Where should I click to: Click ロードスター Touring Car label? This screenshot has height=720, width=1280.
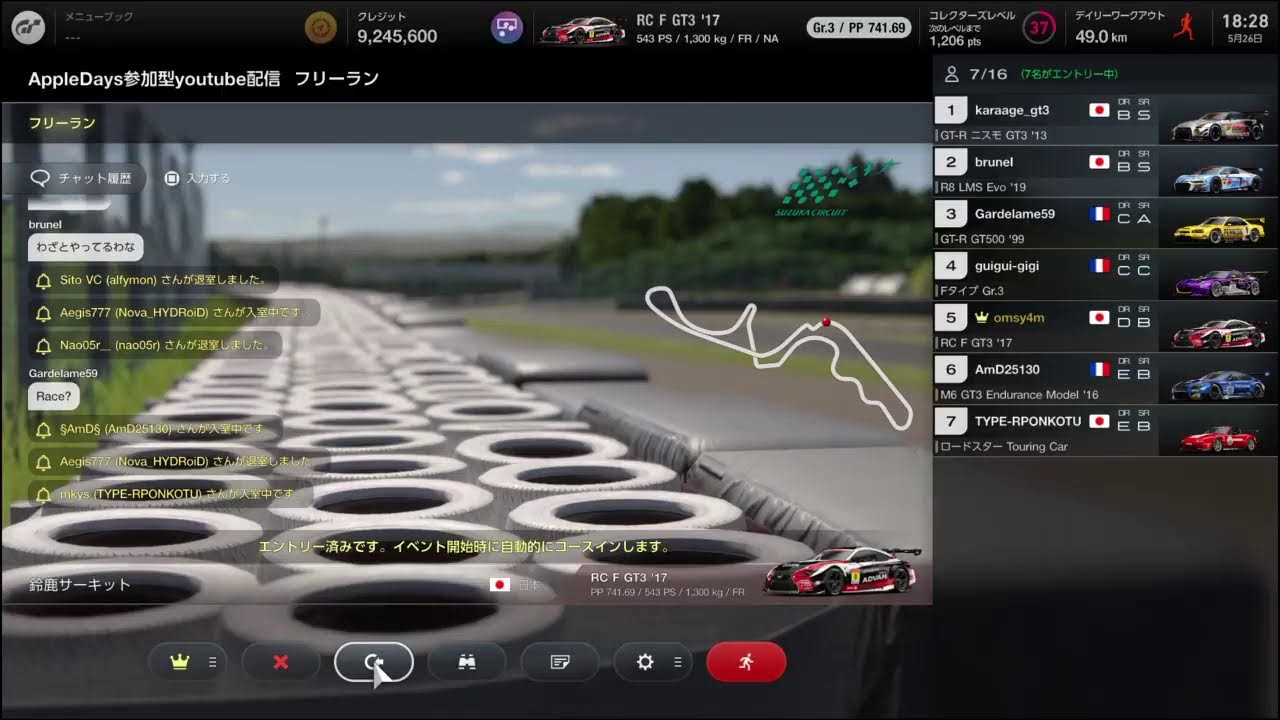pos(1004,447)
